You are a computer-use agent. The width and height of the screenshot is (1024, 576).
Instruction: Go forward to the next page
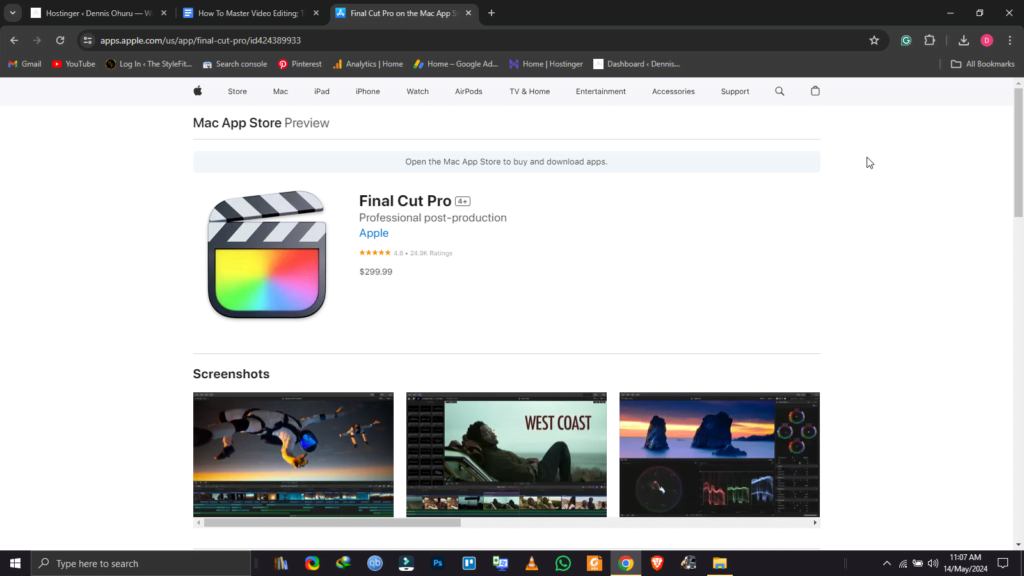click(37, 40)
